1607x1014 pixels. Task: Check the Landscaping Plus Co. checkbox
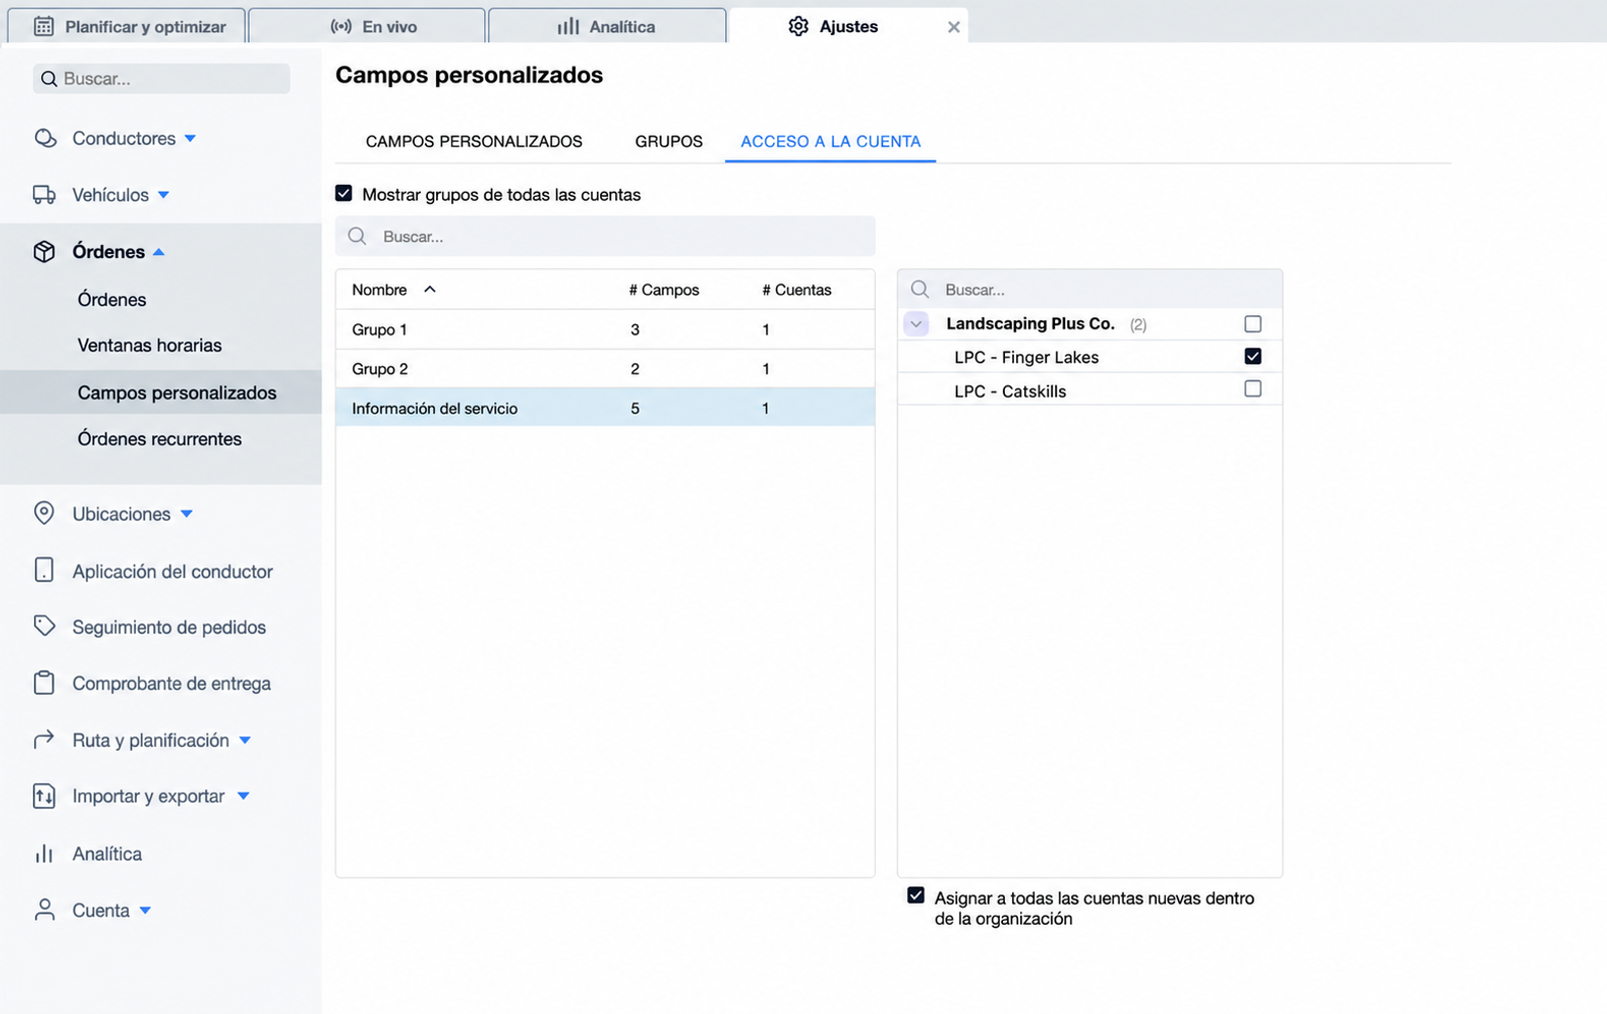click(x=1253, y=324)
